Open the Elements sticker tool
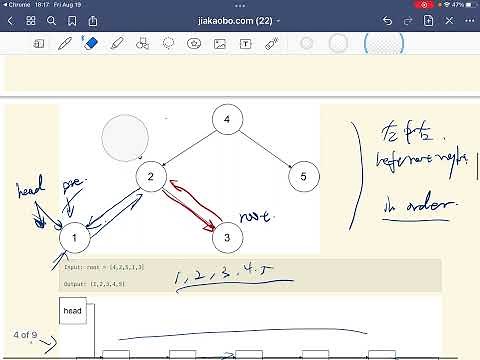480x360 pixels. (194, 44)
